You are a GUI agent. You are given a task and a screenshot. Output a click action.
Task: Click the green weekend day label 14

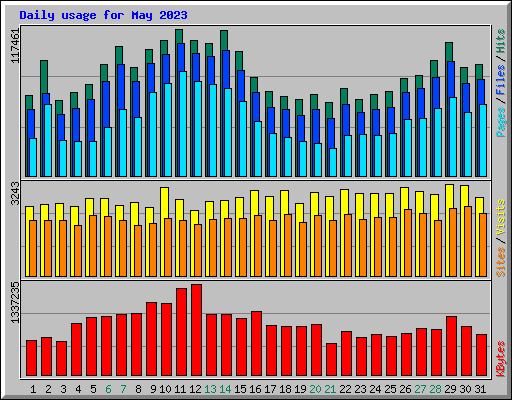[225, 389]
